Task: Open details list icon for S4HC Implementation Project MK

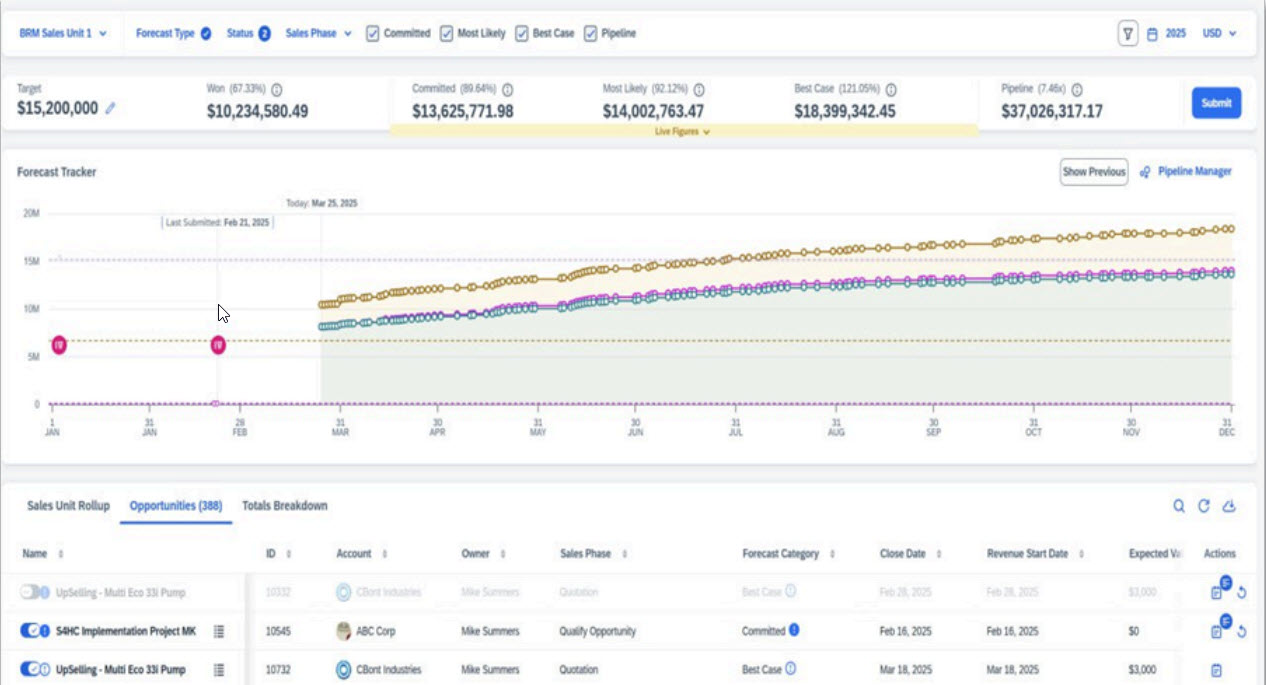Action: (x=219, y=631)
